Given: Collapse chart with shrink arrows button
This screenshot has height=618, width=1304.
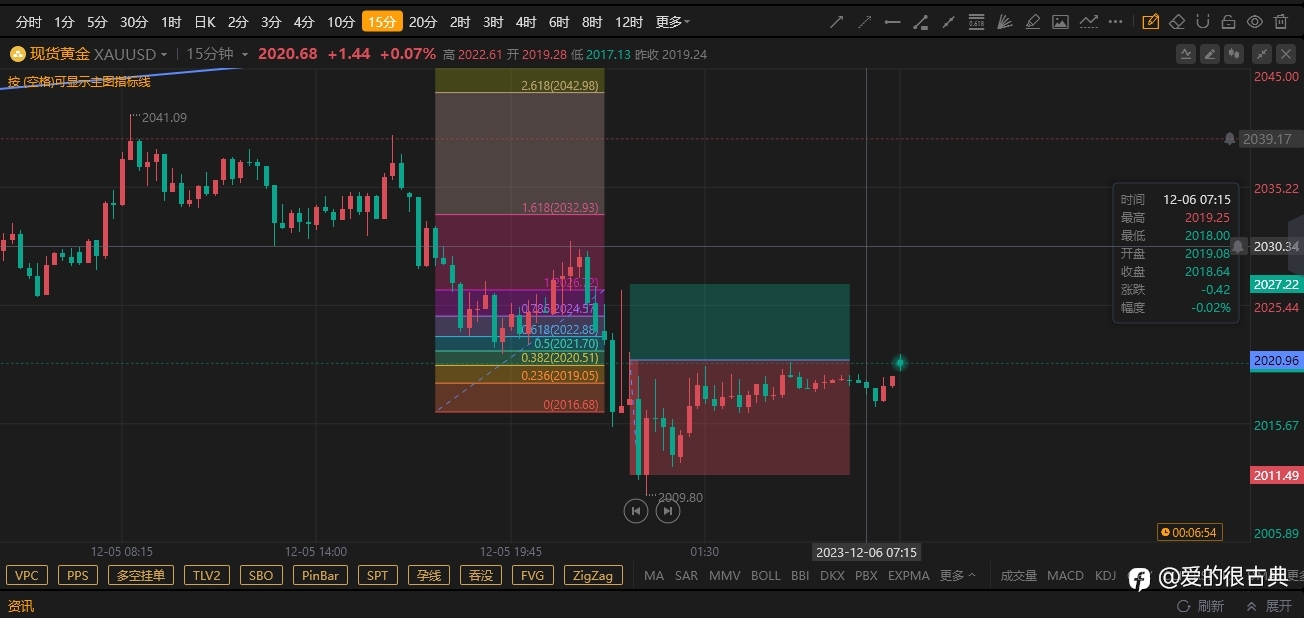Looking at the screenshot, I should 1262,54.
